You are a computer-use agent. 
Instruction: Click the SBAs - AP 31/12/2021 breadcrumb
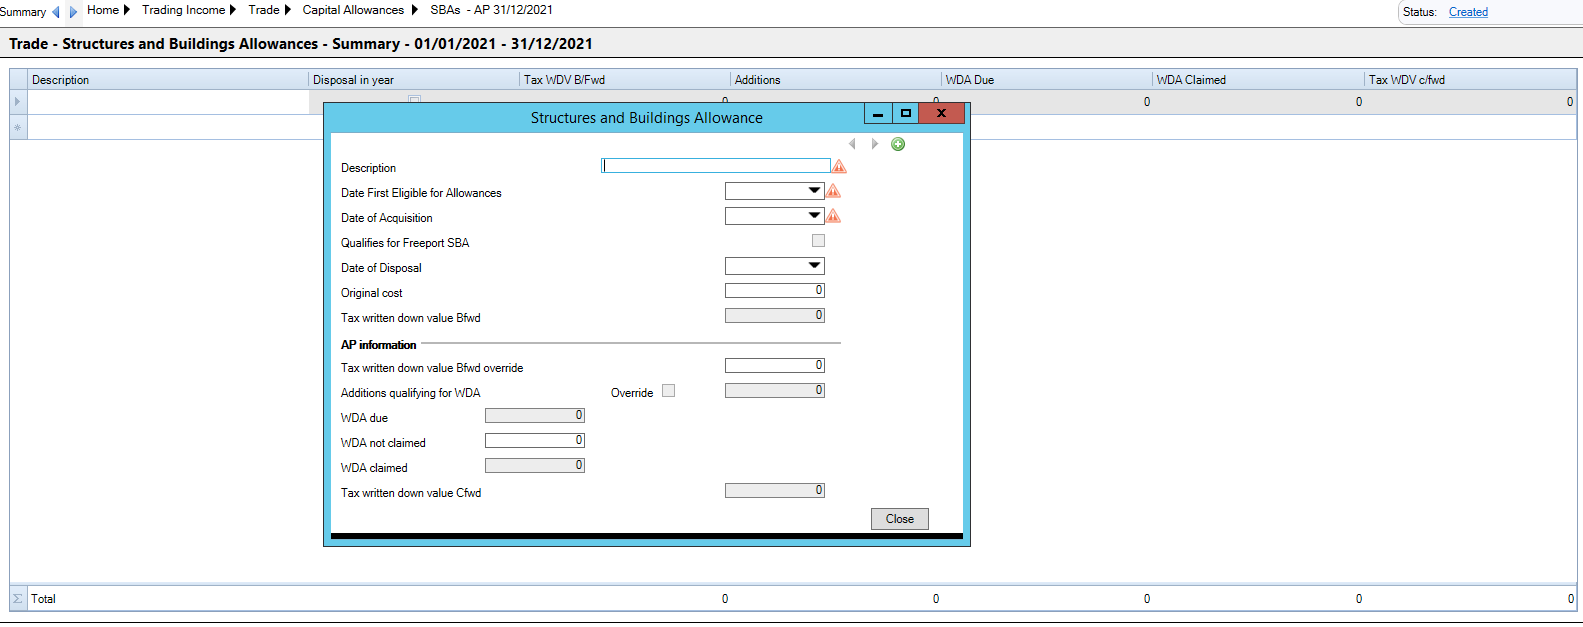(x=491, y=10)
